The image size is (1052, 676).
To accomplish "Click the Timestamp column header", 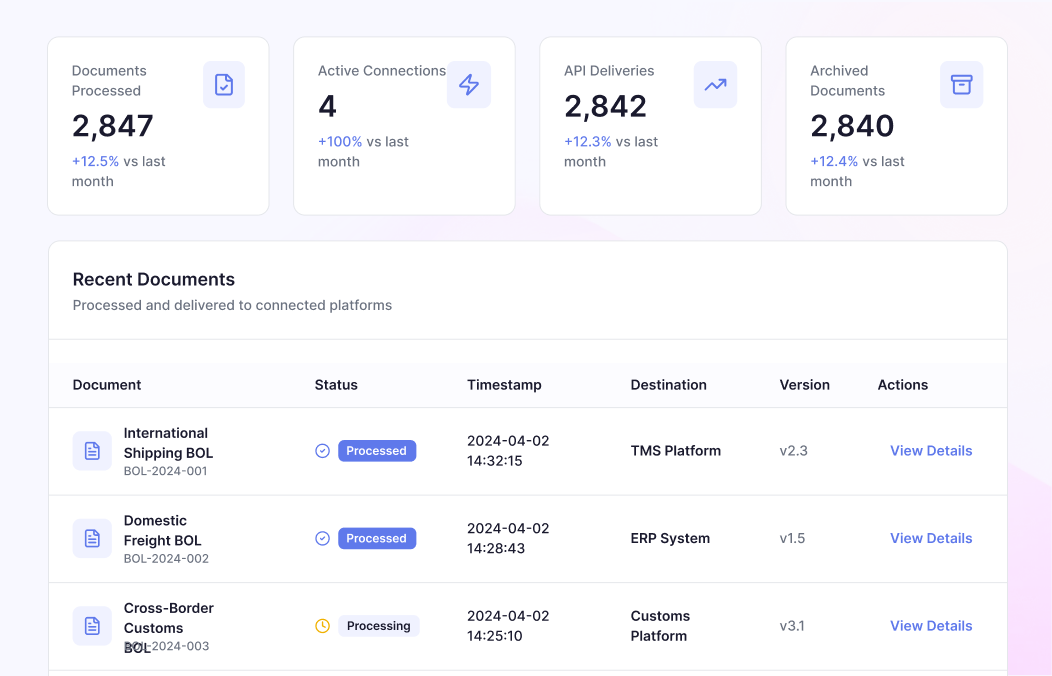I will click(x=504, y=385).
